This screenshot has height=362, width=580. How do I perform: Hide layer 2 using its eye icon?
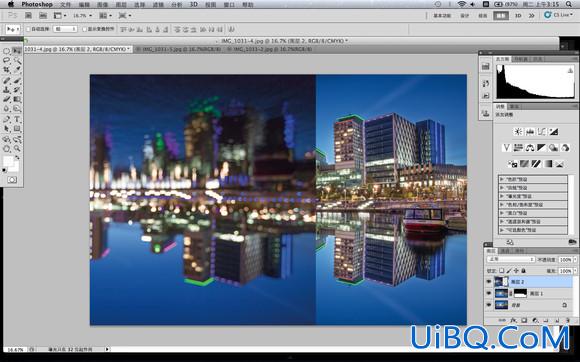click(489, 282)
